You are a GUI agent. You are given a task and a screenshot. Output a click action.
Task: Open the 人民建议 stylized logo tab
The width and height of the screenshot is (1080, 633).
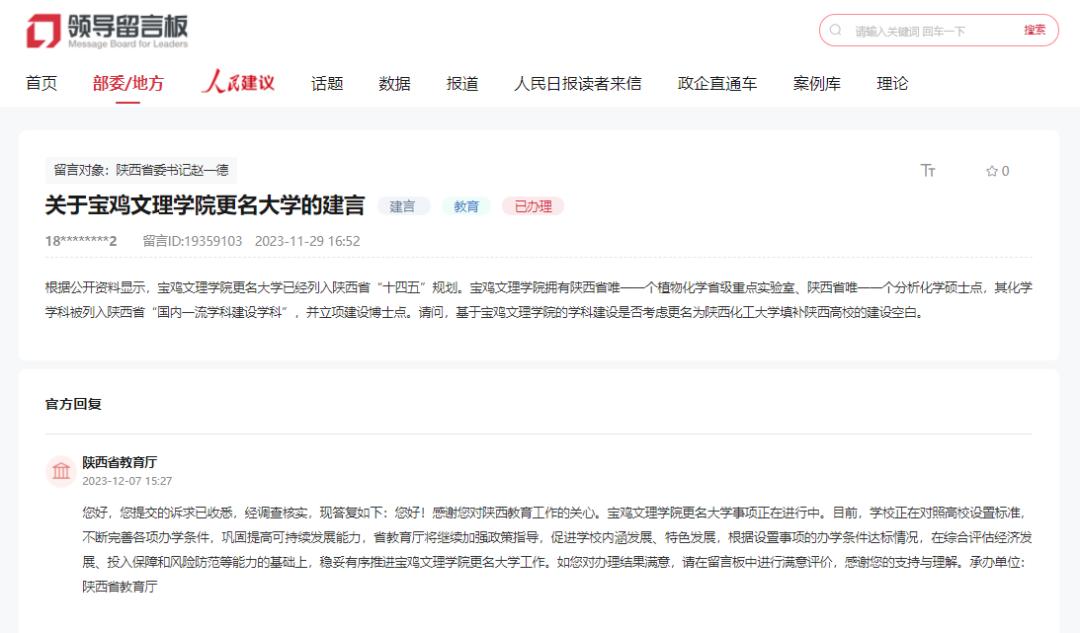[238, 83]
